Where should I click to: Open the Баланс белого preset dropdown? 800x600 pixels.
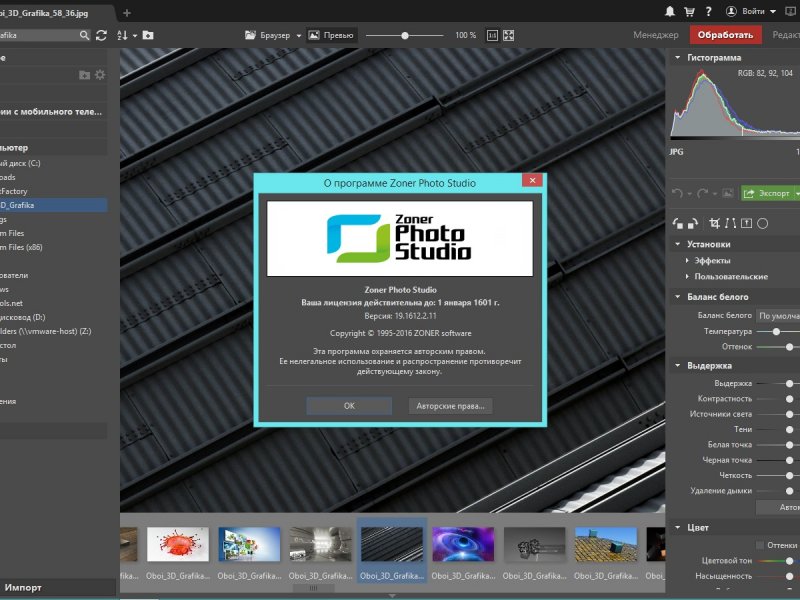click(x=778, y=316)
